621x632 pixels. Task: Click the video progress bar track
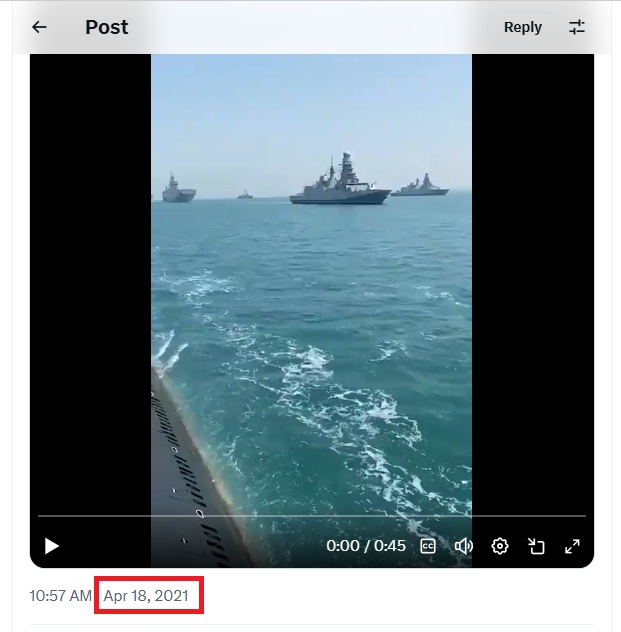pos(312,516)
